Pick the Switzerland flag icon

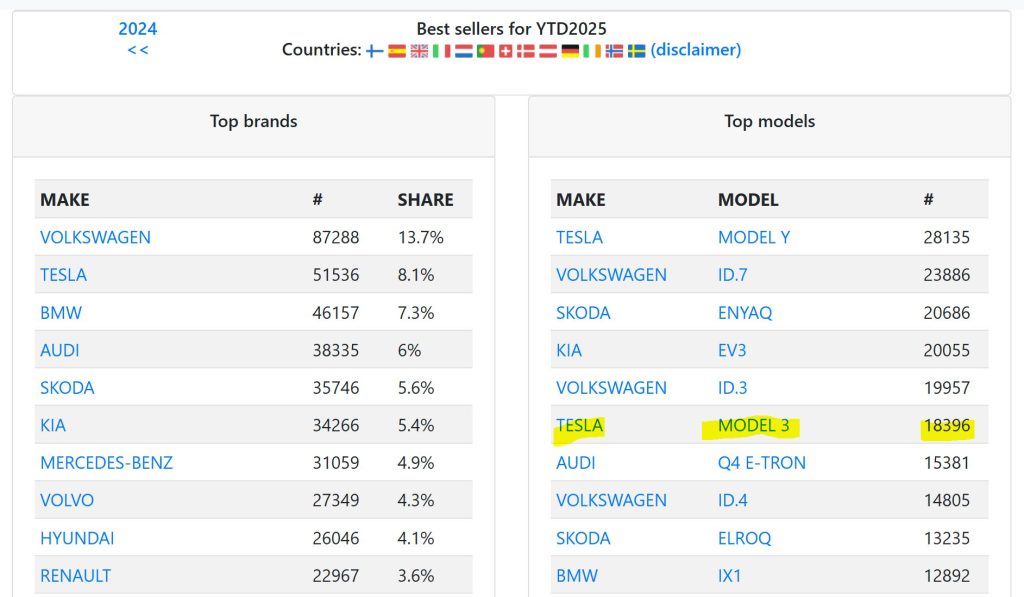[505, 50]
